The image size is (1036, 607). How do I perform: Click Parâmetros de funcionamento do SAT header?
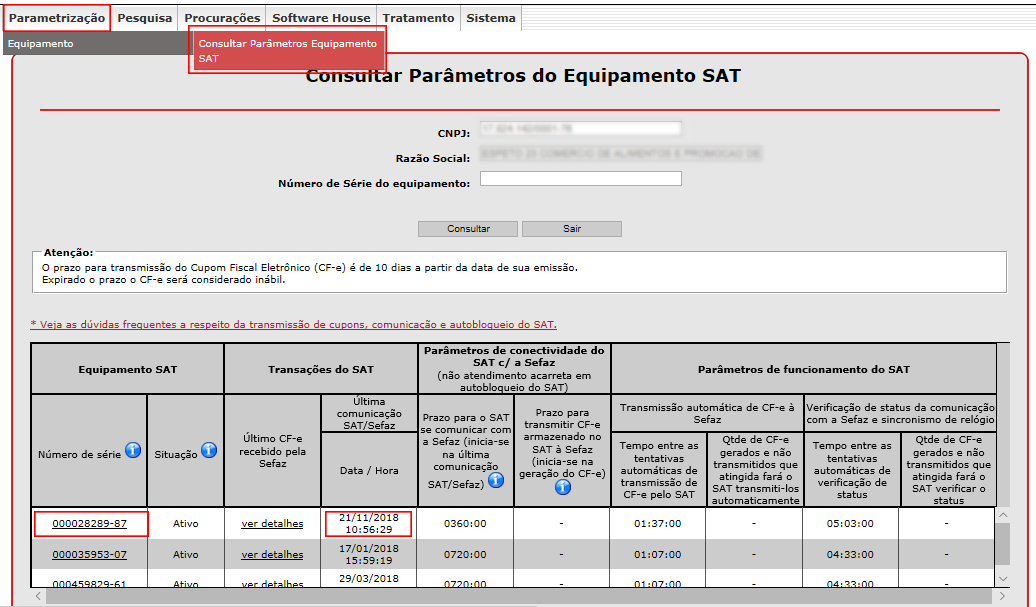click(803, 369)
